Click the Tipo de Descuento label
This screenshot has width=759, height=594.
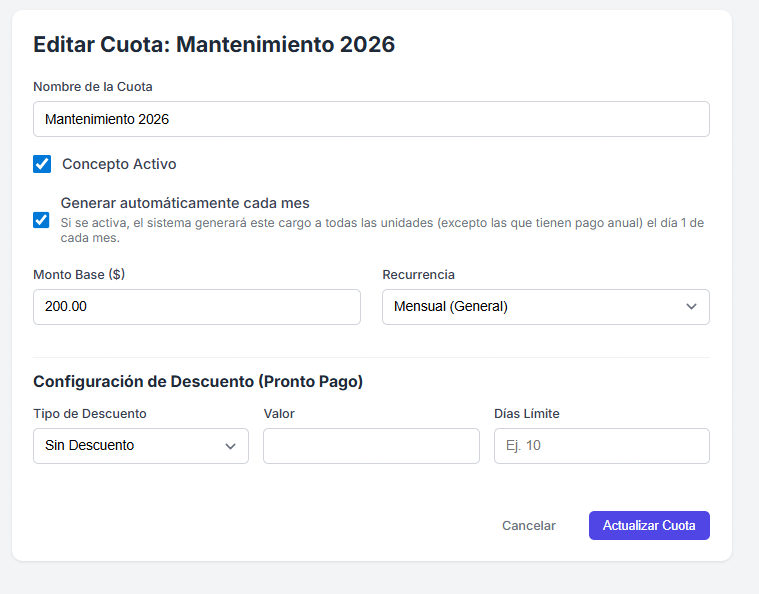90,413
